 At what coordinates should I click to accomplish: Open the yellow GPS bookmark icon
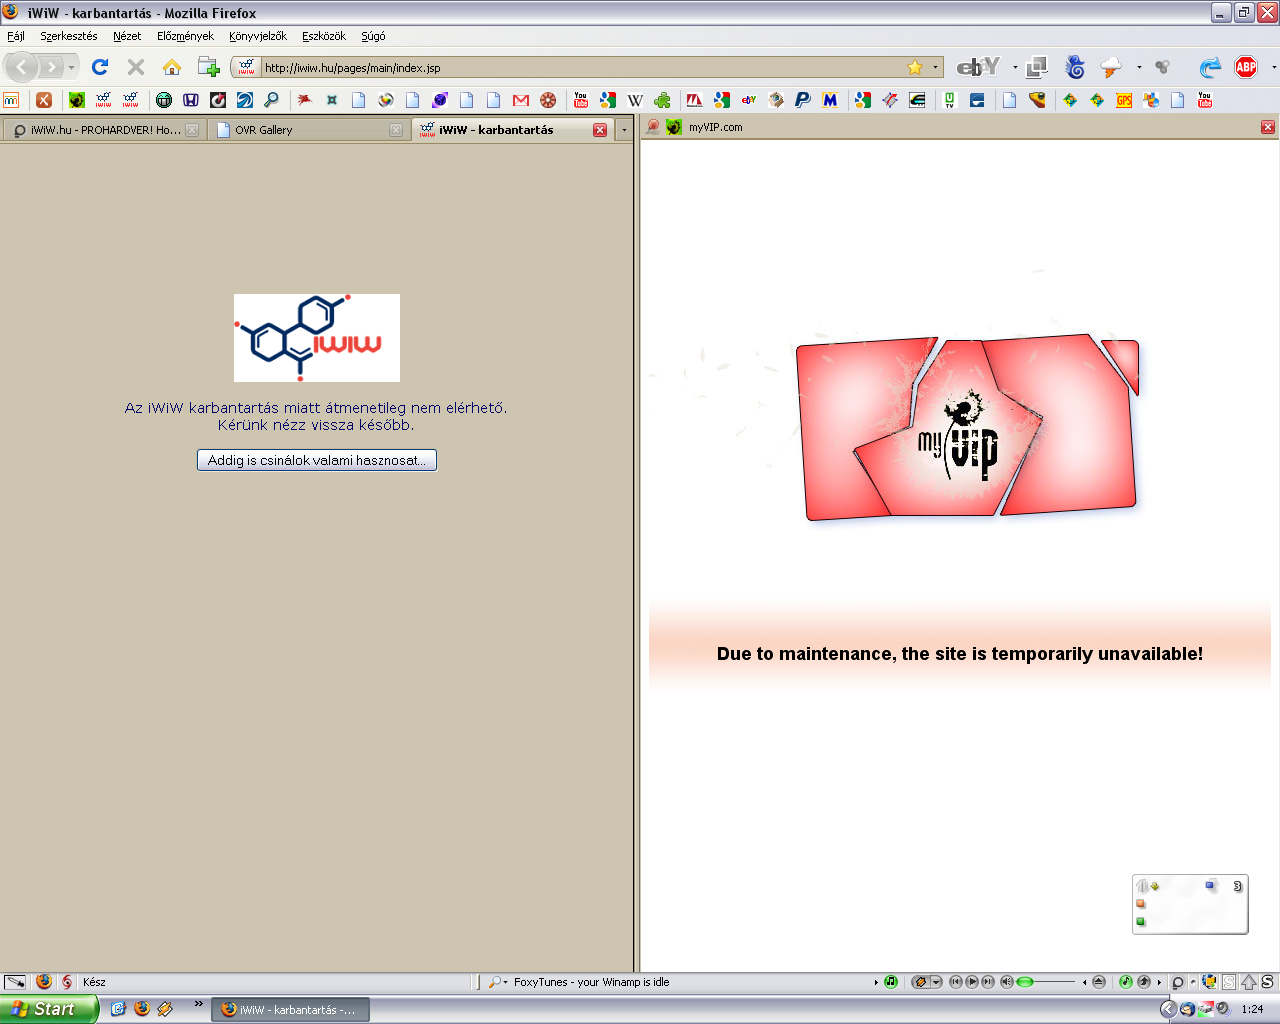coord(1124,100)
